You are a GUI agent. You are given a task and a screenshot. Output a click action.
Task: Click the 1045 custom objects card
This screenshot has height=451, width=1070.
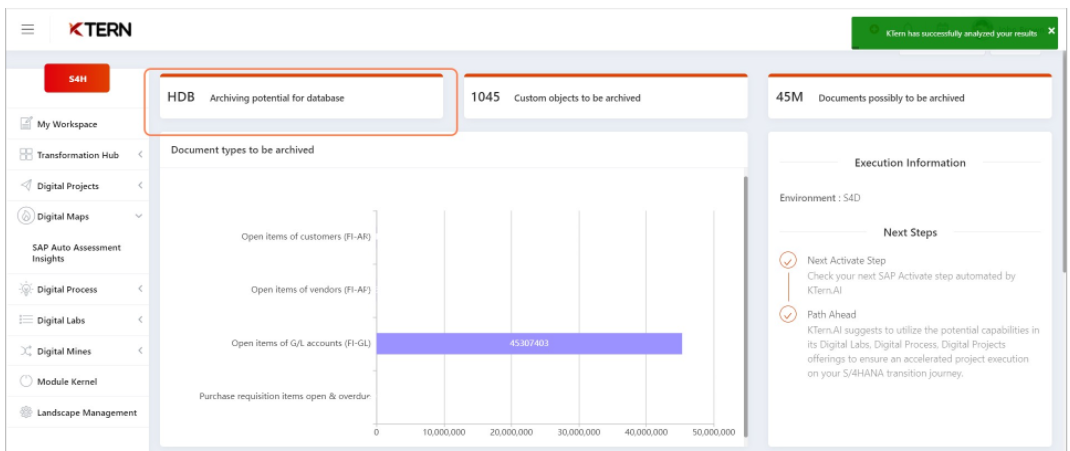point(605,97)
